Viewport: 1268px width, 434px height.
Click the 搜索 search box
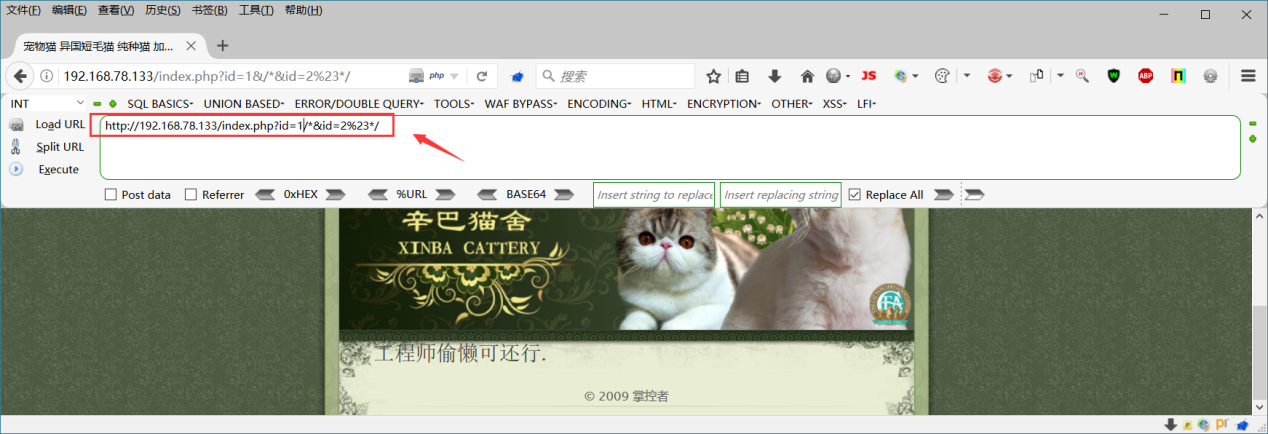615,76
